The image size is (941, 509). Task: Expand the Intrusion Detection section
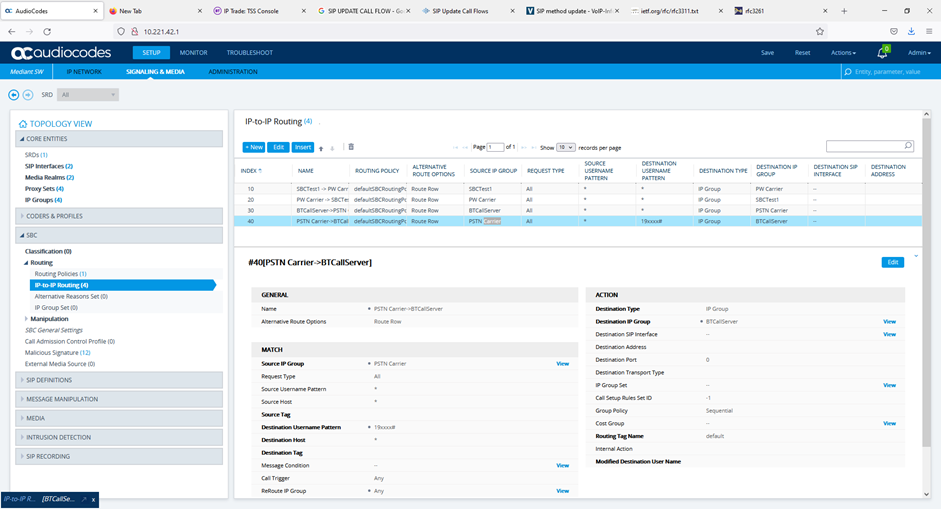[x=119, y=438]
